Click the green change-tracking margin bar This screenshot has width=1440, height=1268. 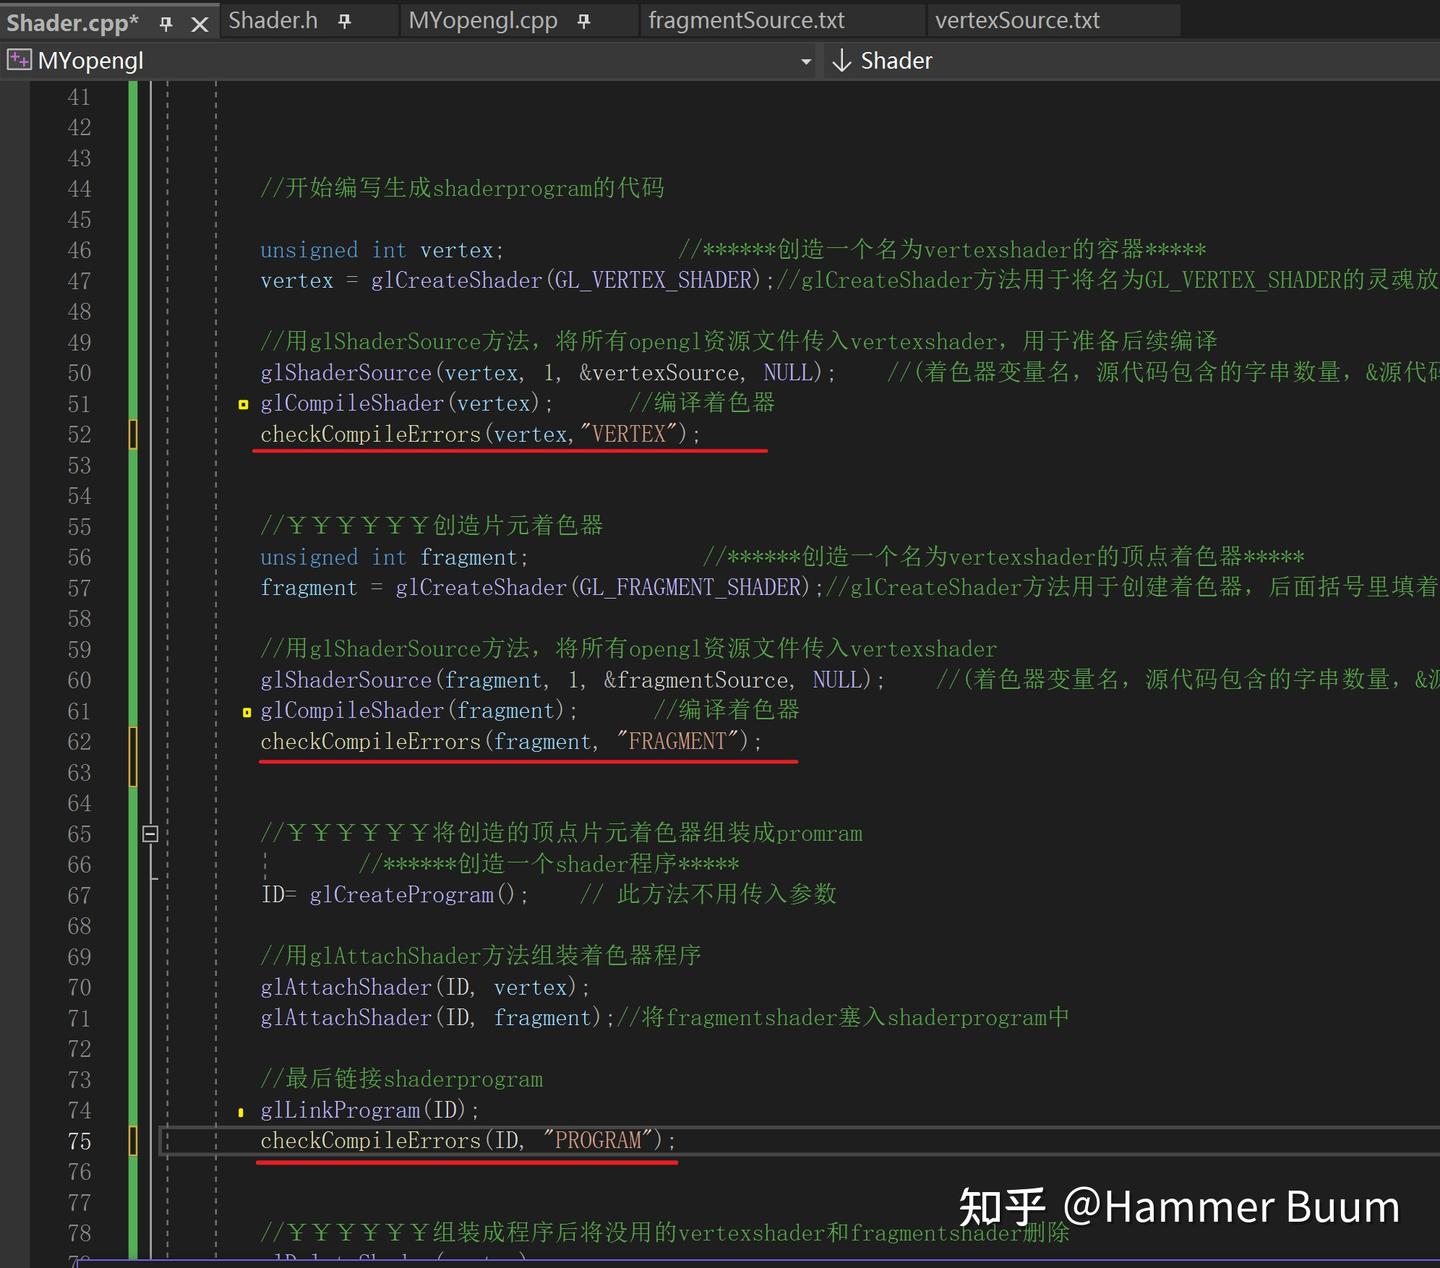[x=131, y=600]
